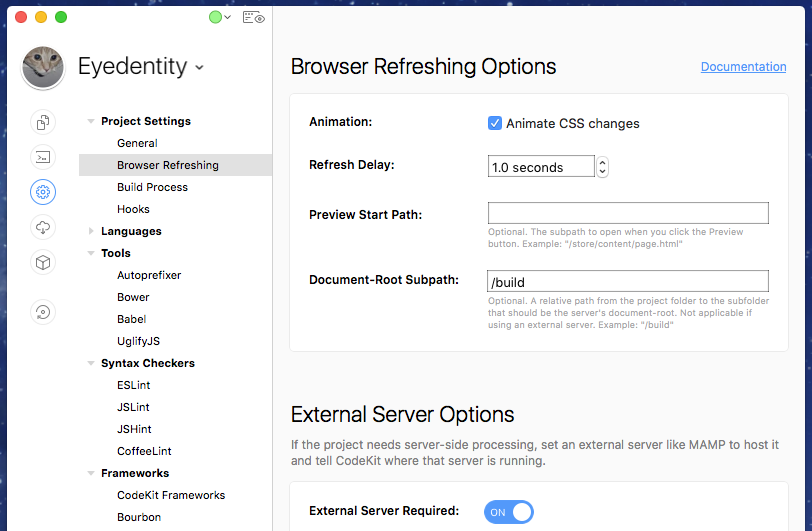Turn off External Server Required switch
Screen dimensions: 812x531
tap(509, 512)
